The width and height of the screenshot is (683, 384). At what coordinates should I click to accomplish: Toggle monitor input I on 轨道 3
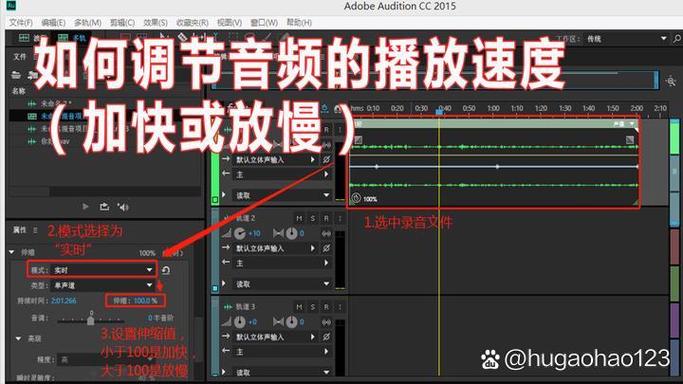pos(340,307)
